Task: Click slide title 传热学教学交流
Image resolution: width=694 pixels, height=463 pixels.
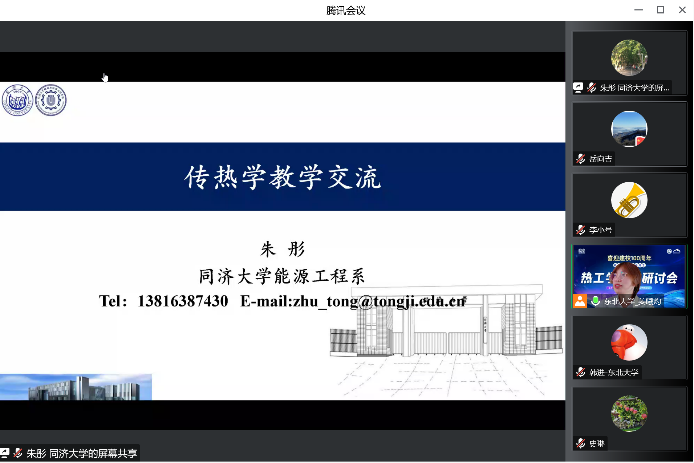Action: pyautogui.click(x=282, y=177)
